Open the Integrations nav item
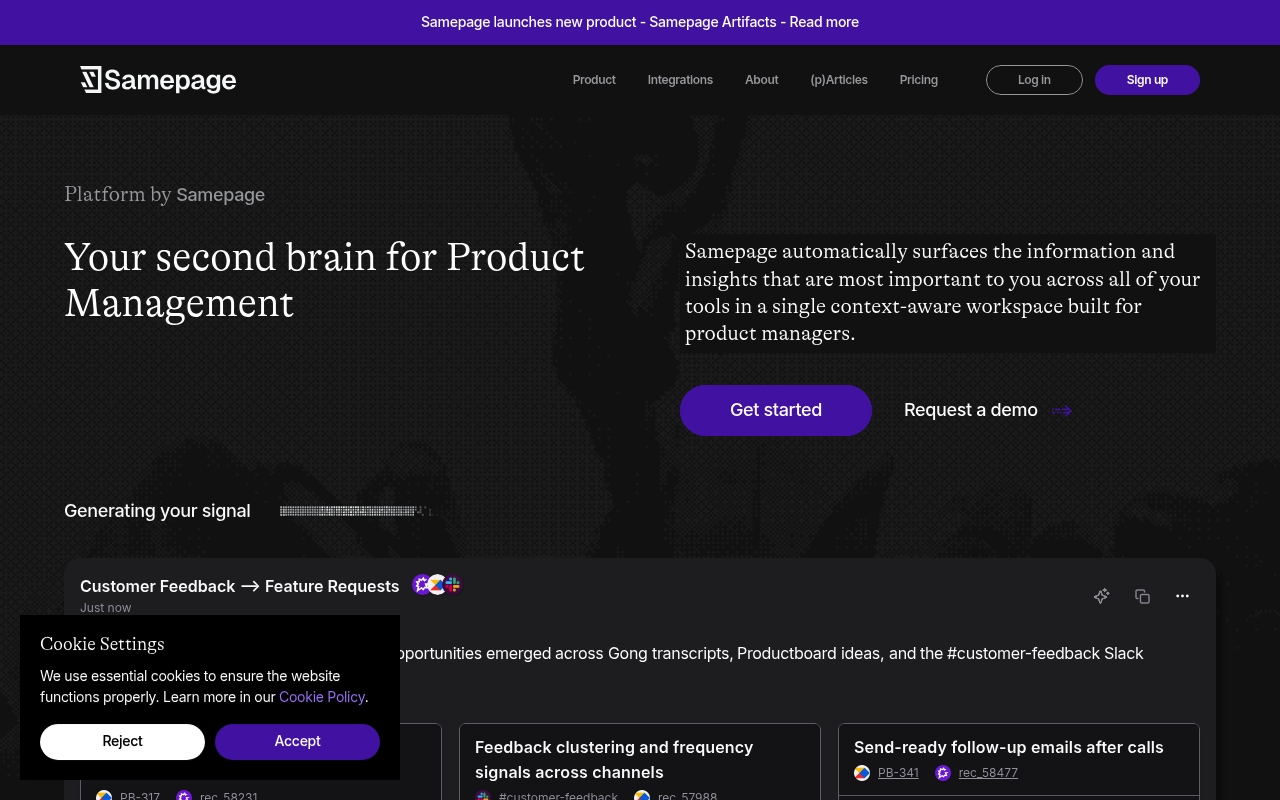The width and height of the screenshot is (1280, 800). click(680, 80)
